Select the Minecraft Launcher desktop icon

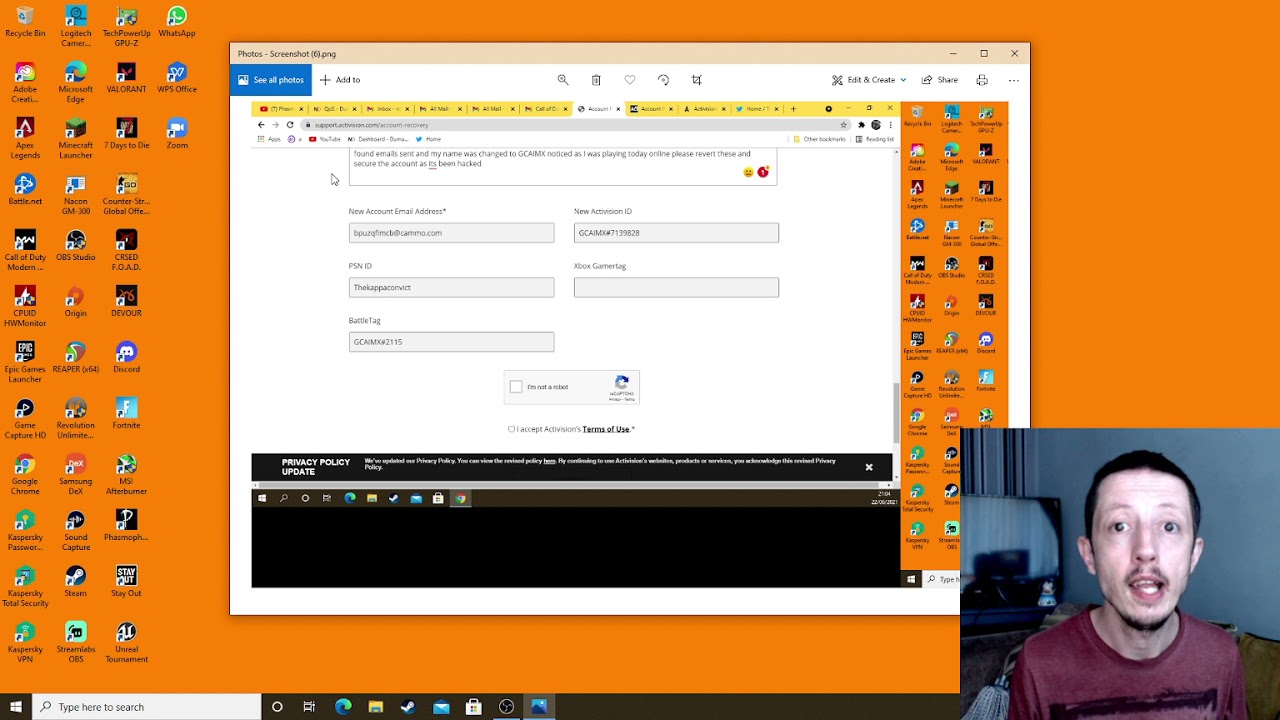click(x=76, y=139)
